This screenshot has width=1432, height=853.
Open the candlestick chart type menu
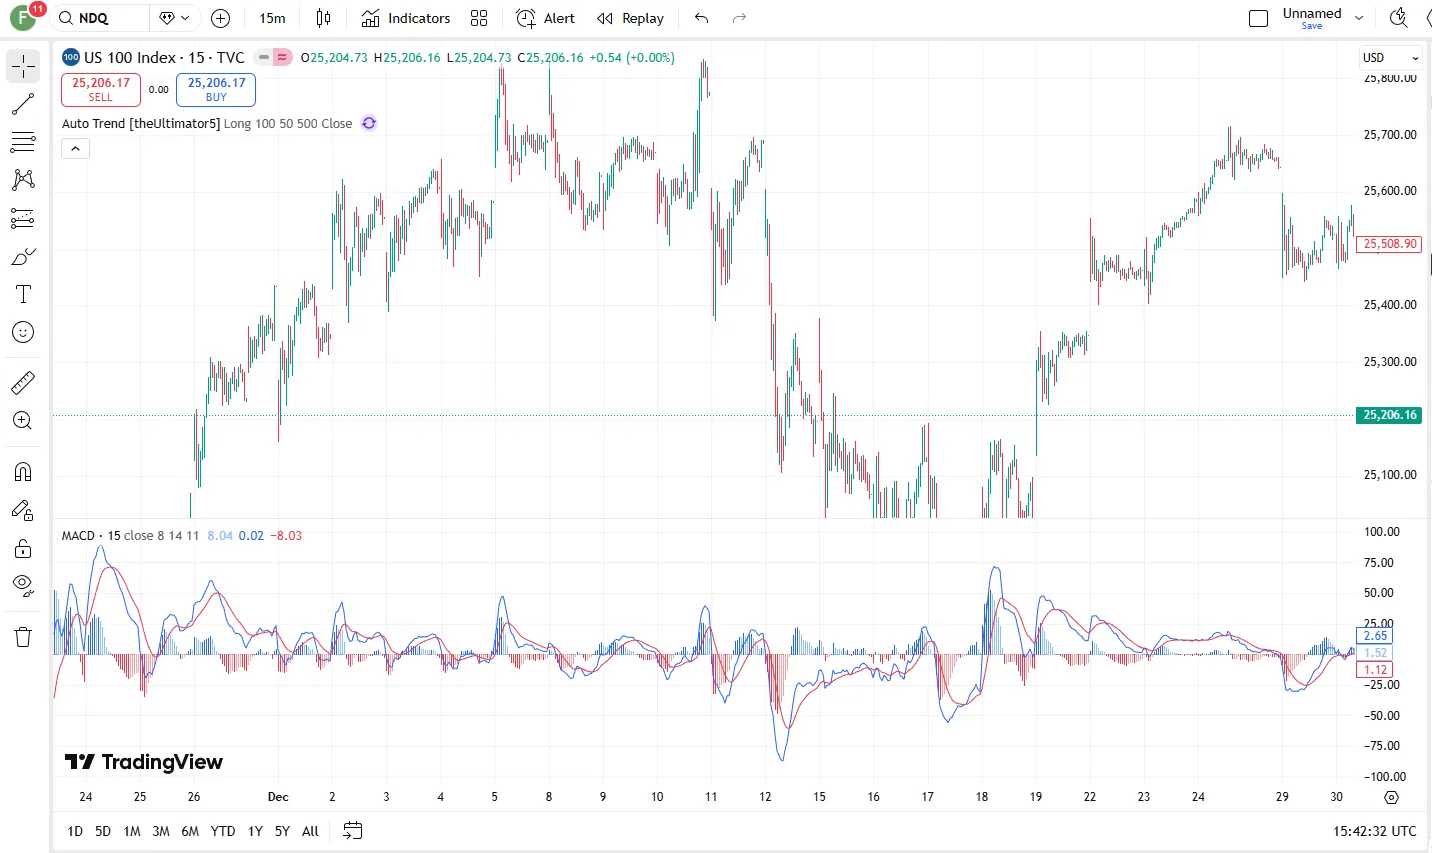coord(323,18)
